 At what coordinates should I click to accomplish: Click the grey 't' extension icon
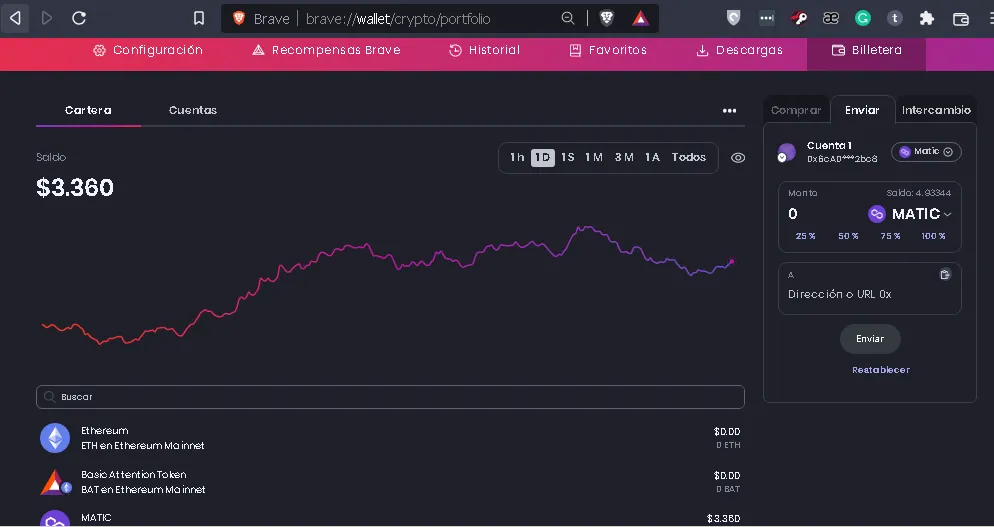click(x=894, y=18)
